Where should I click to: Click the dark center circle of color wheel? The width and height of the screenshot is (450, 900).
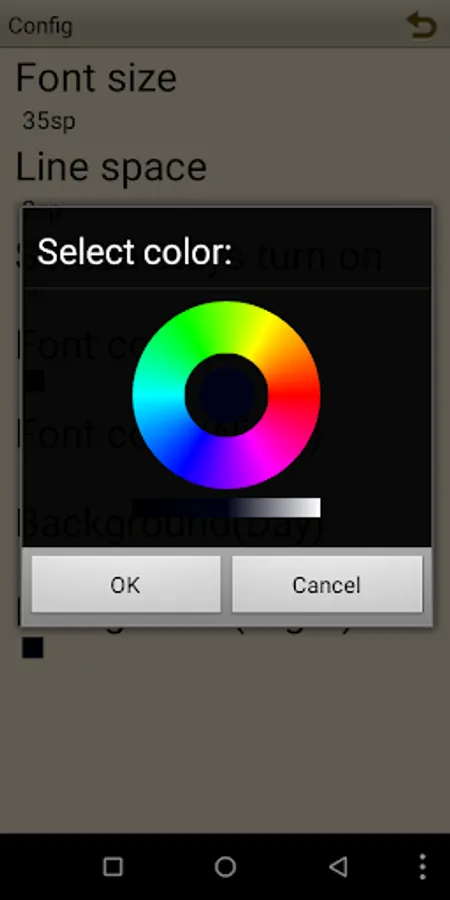[226, 395]
